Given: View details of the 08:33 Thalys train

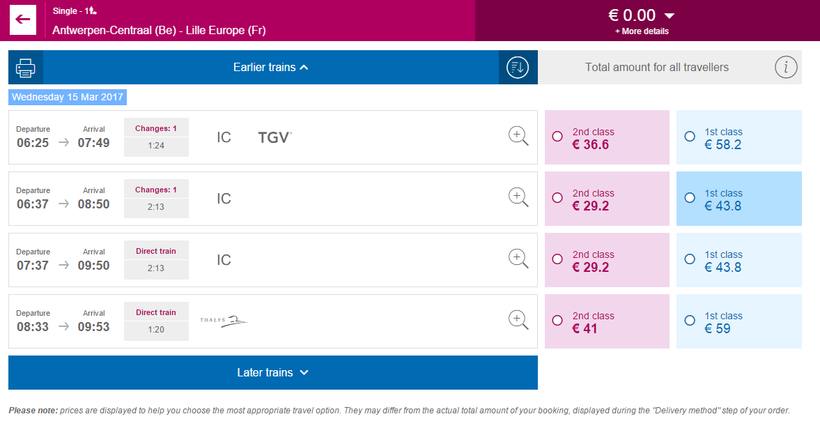Looking at the screenshot, I should pos(518,321).
